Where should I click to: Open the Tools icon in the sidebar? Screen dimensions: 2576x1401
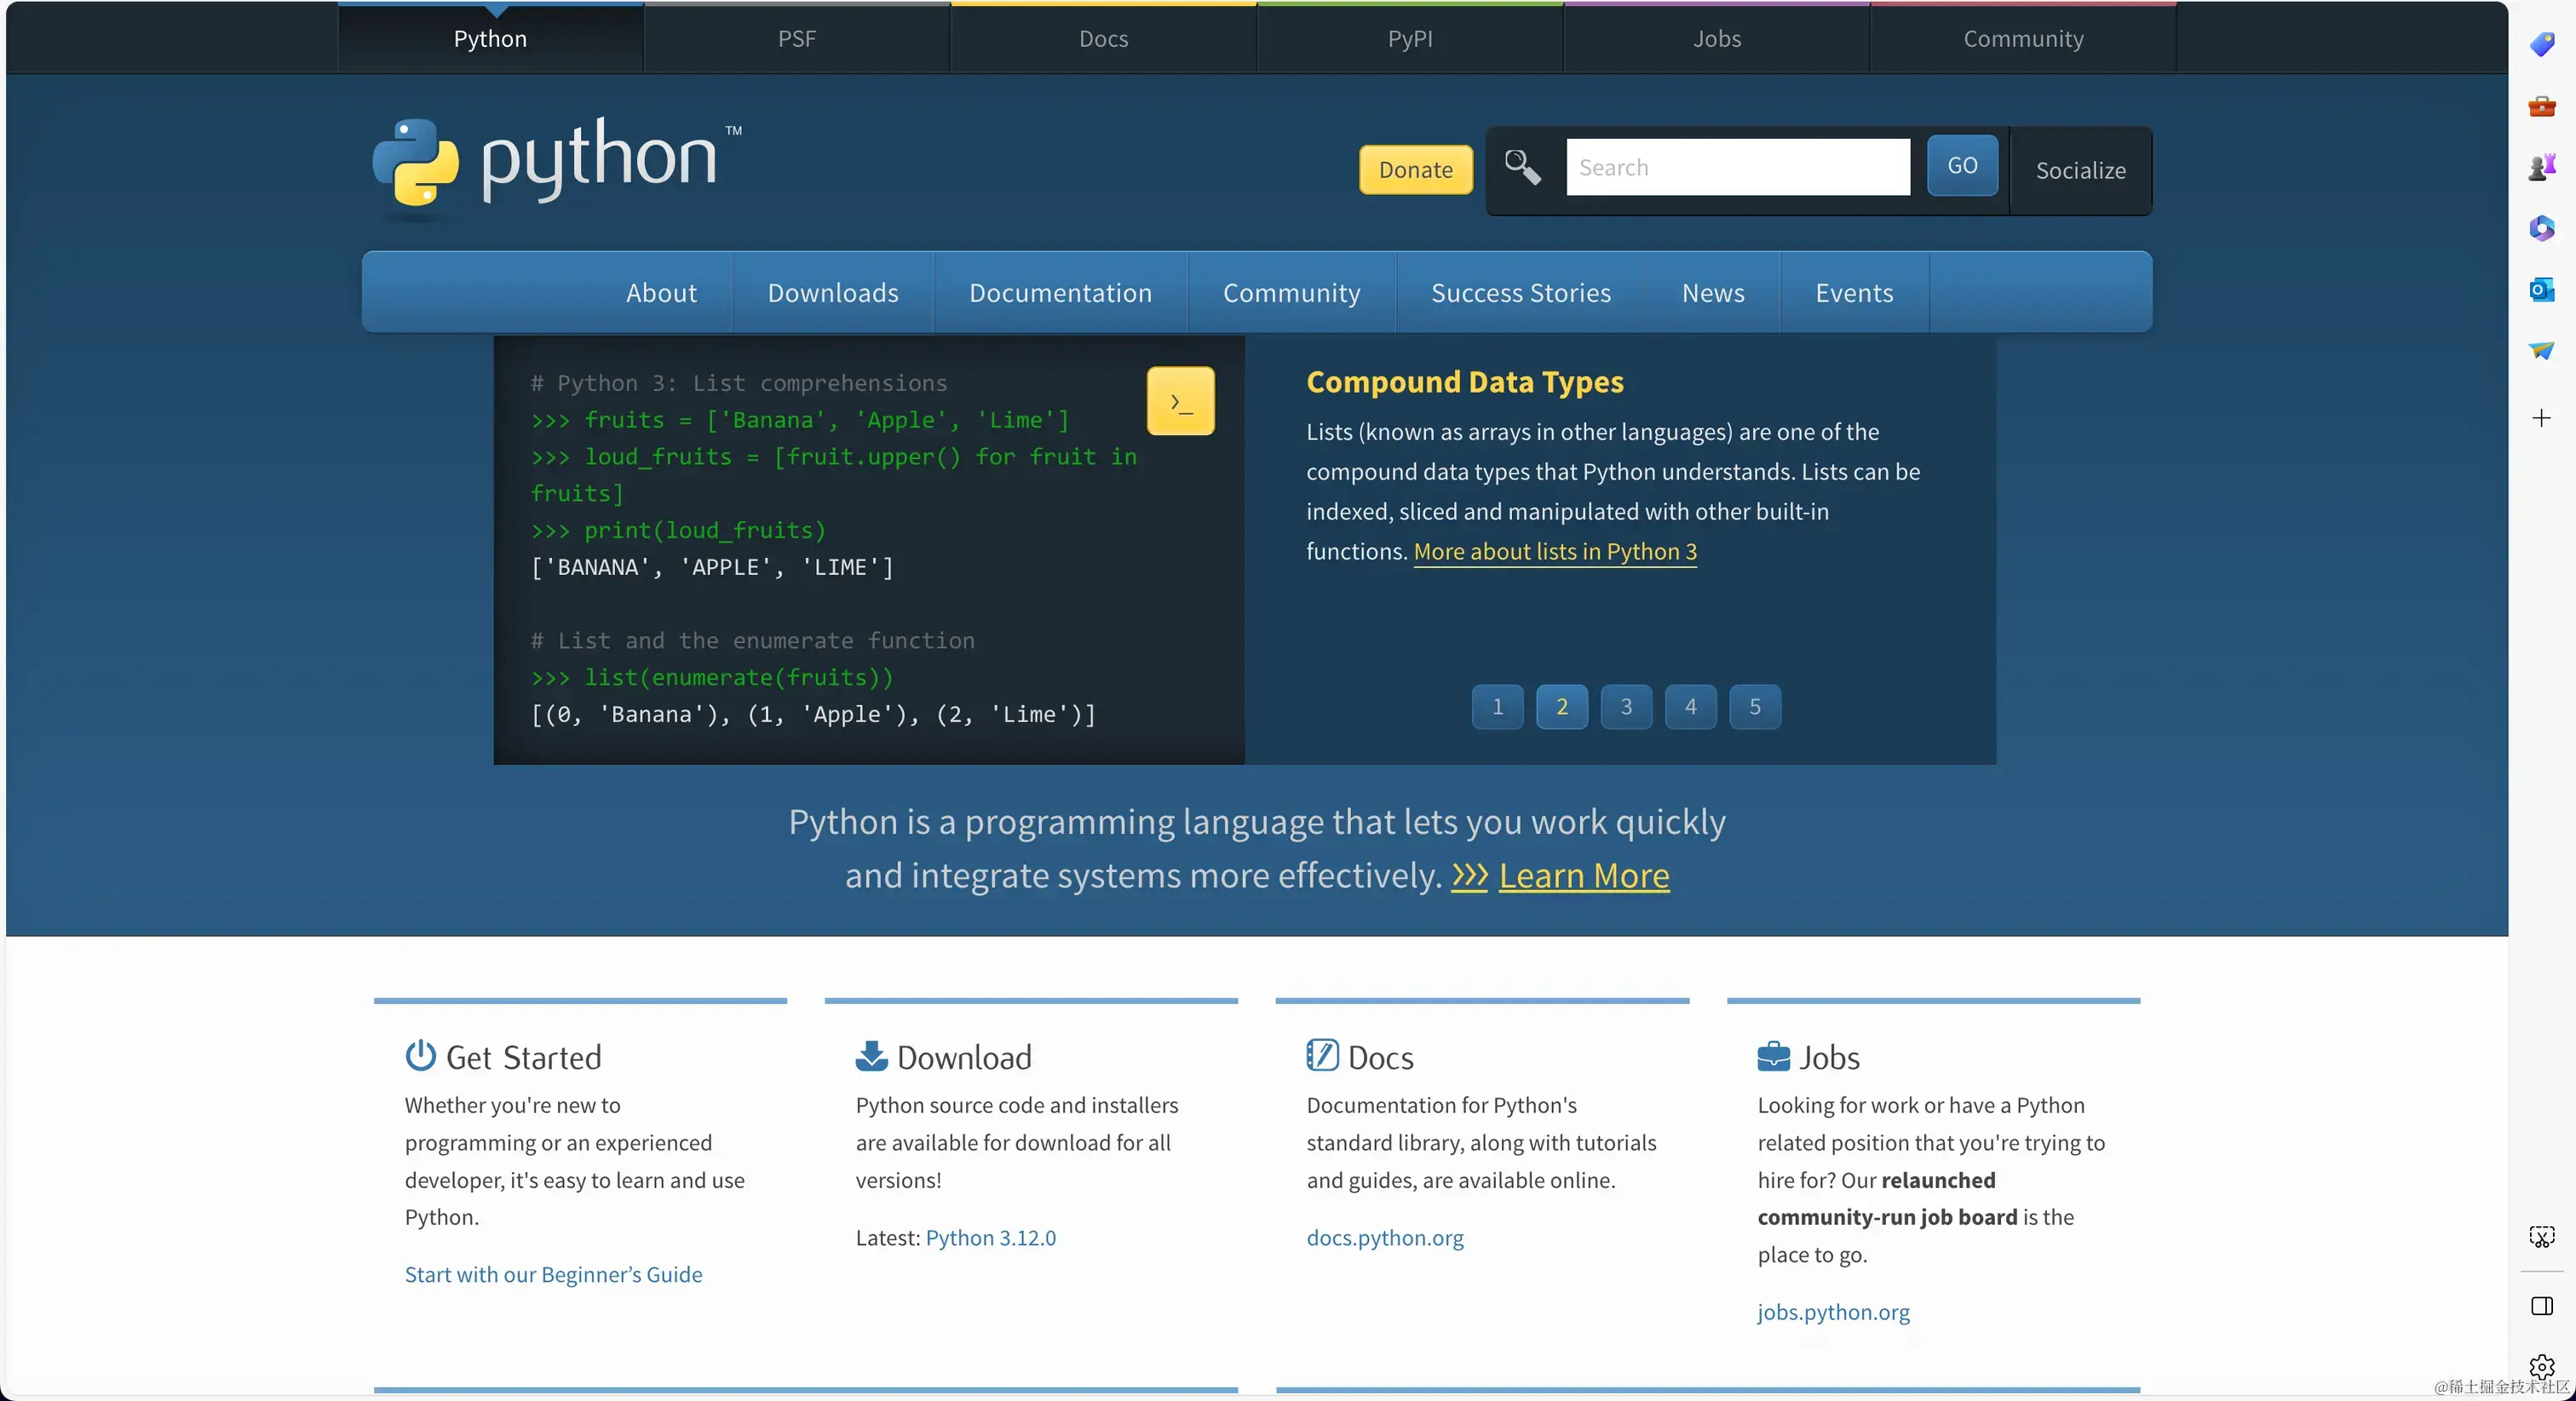click(2541, 107)
